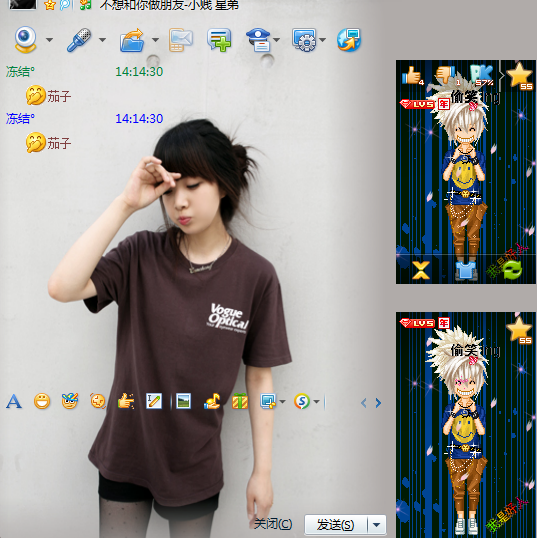This screenshot has height=538, width=537.
Task: Open the send button options dropdown
Action: 376,525
